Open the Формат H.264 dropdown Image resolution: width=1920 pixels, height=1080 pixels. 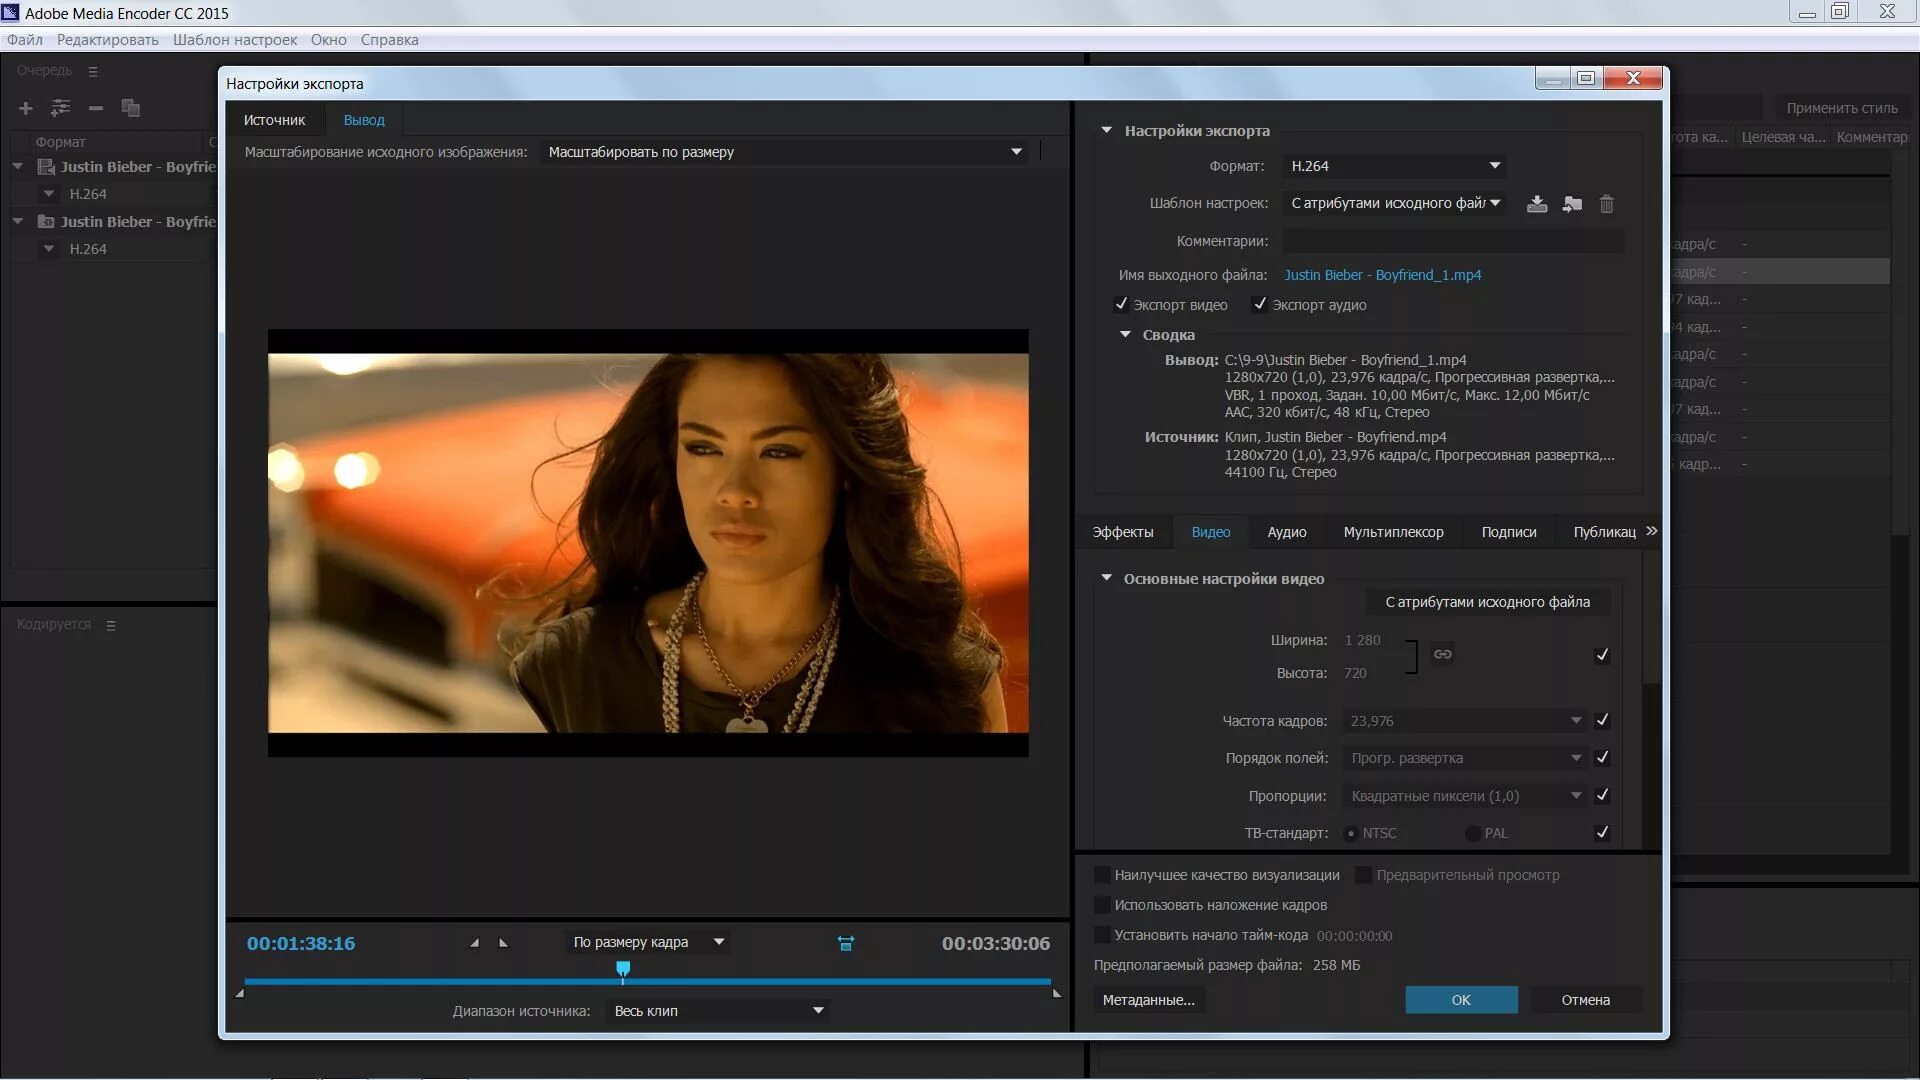point(1395,166)
